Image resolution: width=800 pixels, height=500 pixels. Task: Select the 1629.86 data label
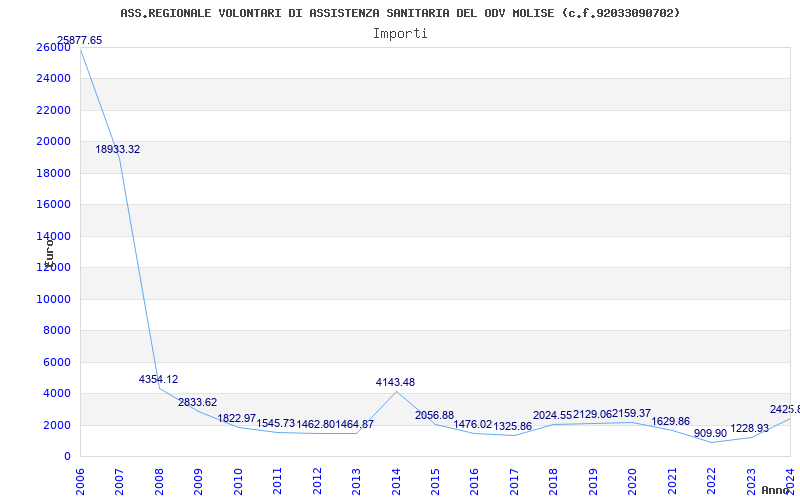pyautogui.click(x=671, y=421)
